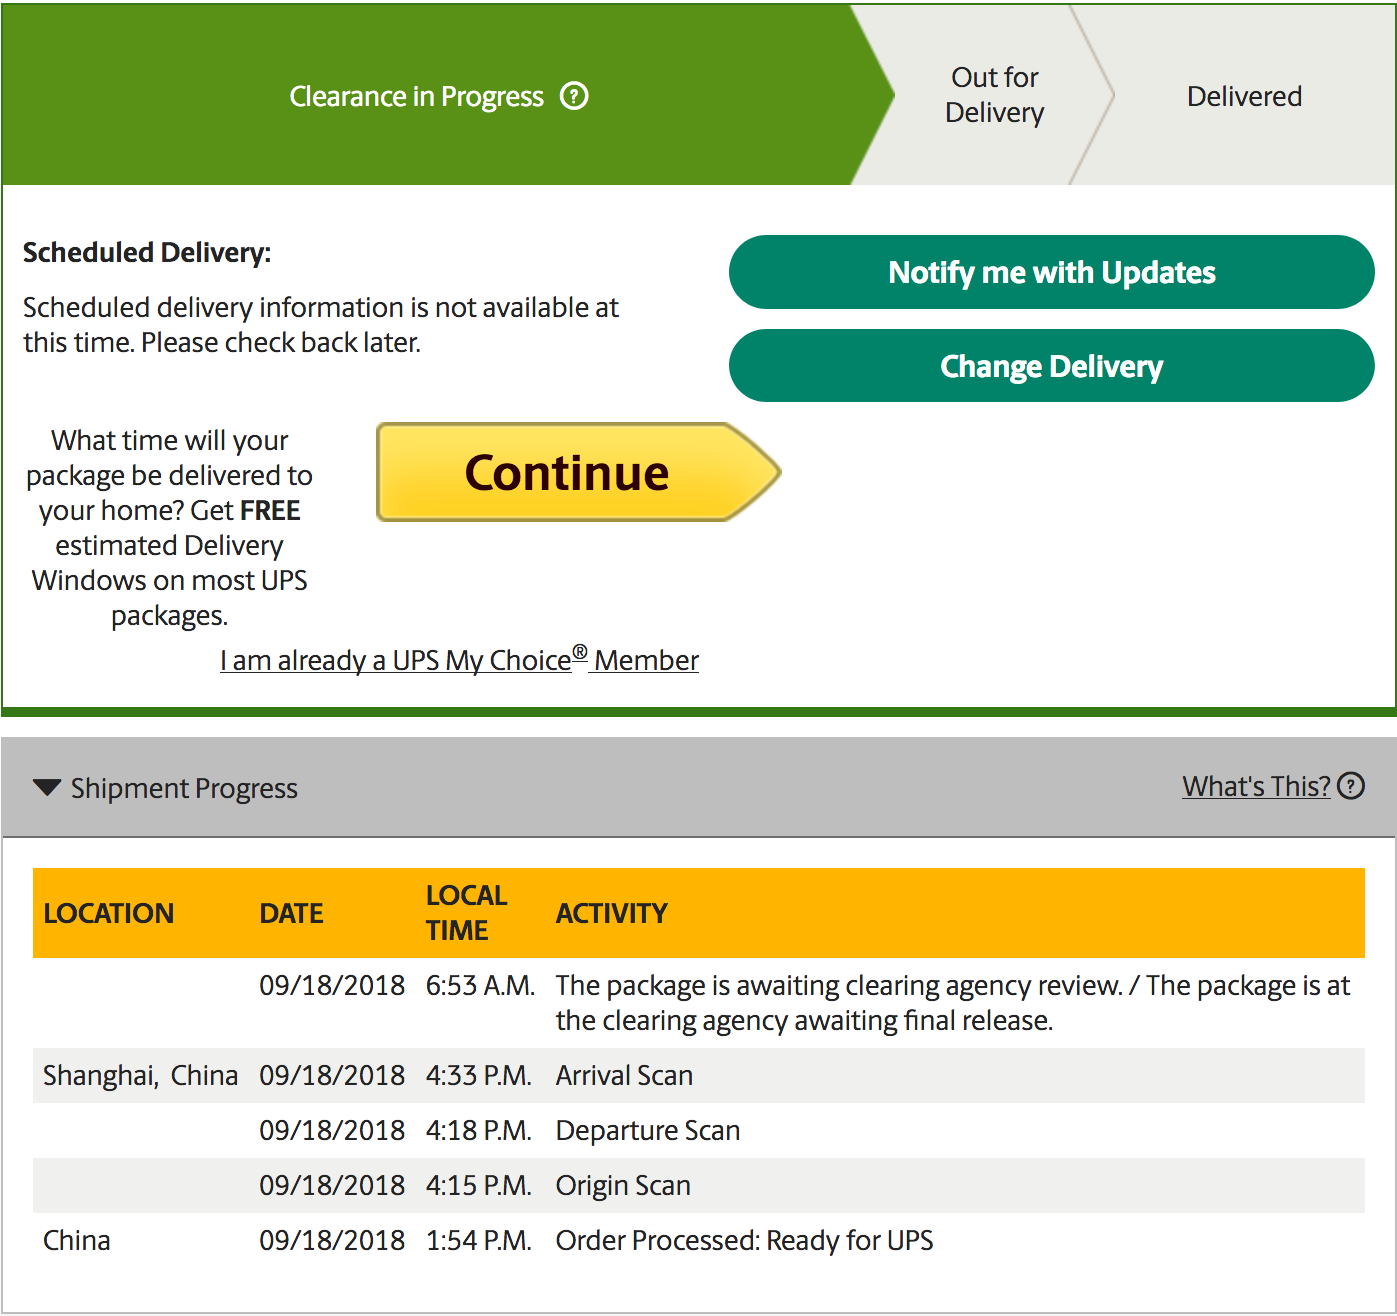Click the awaiting clearing agency review text
Viewport: 1397px width, 1316px height.
pyautogui.click(x=953, y=1003)
